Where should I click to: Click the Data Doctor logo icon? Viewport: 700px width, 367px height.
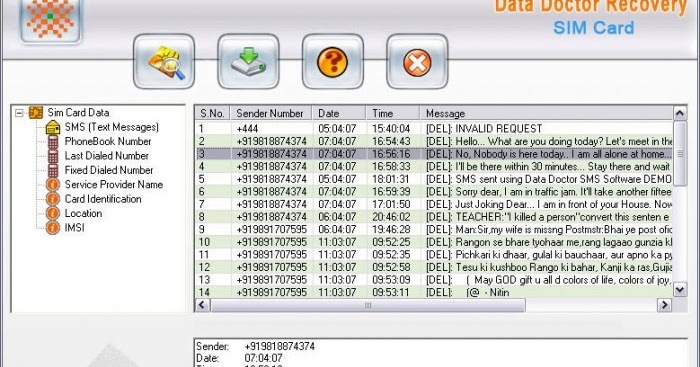(x=50, y=20)
